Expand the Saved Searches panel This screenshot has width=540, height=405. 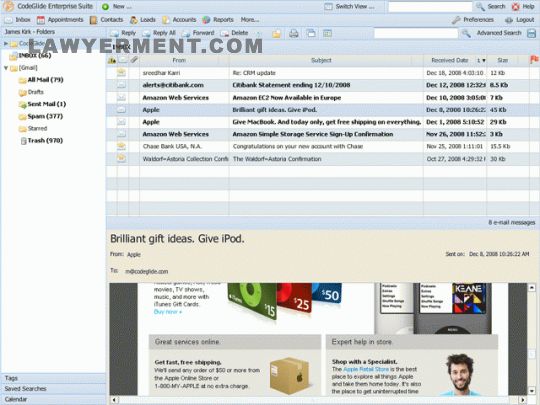[53, 389]
